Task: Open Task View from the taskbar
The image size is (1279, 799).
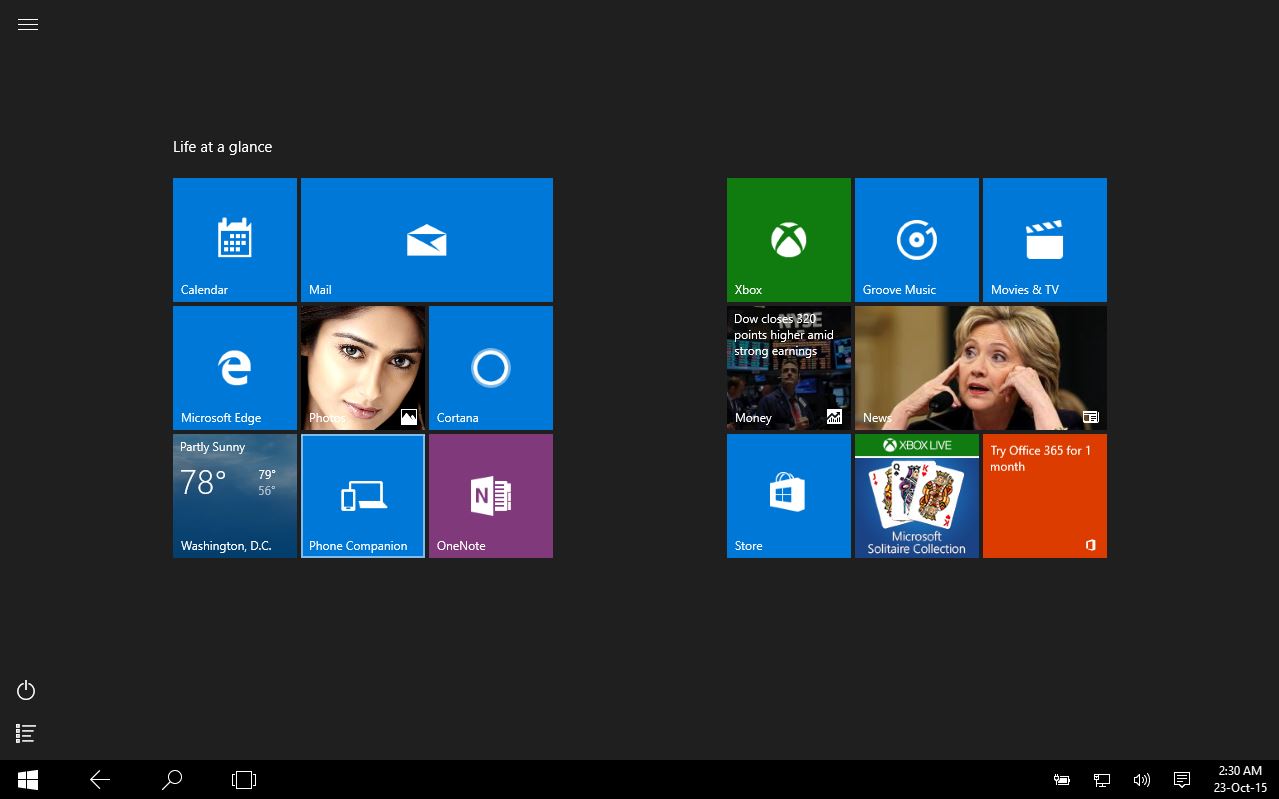Action: point(243,779)
